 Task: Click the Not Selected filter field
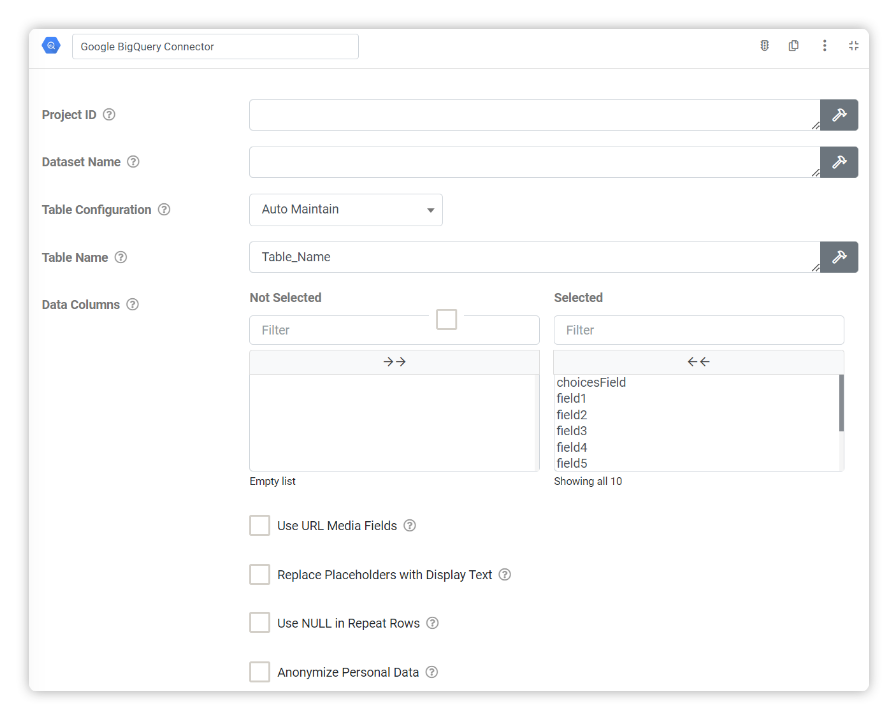(395, 330)
